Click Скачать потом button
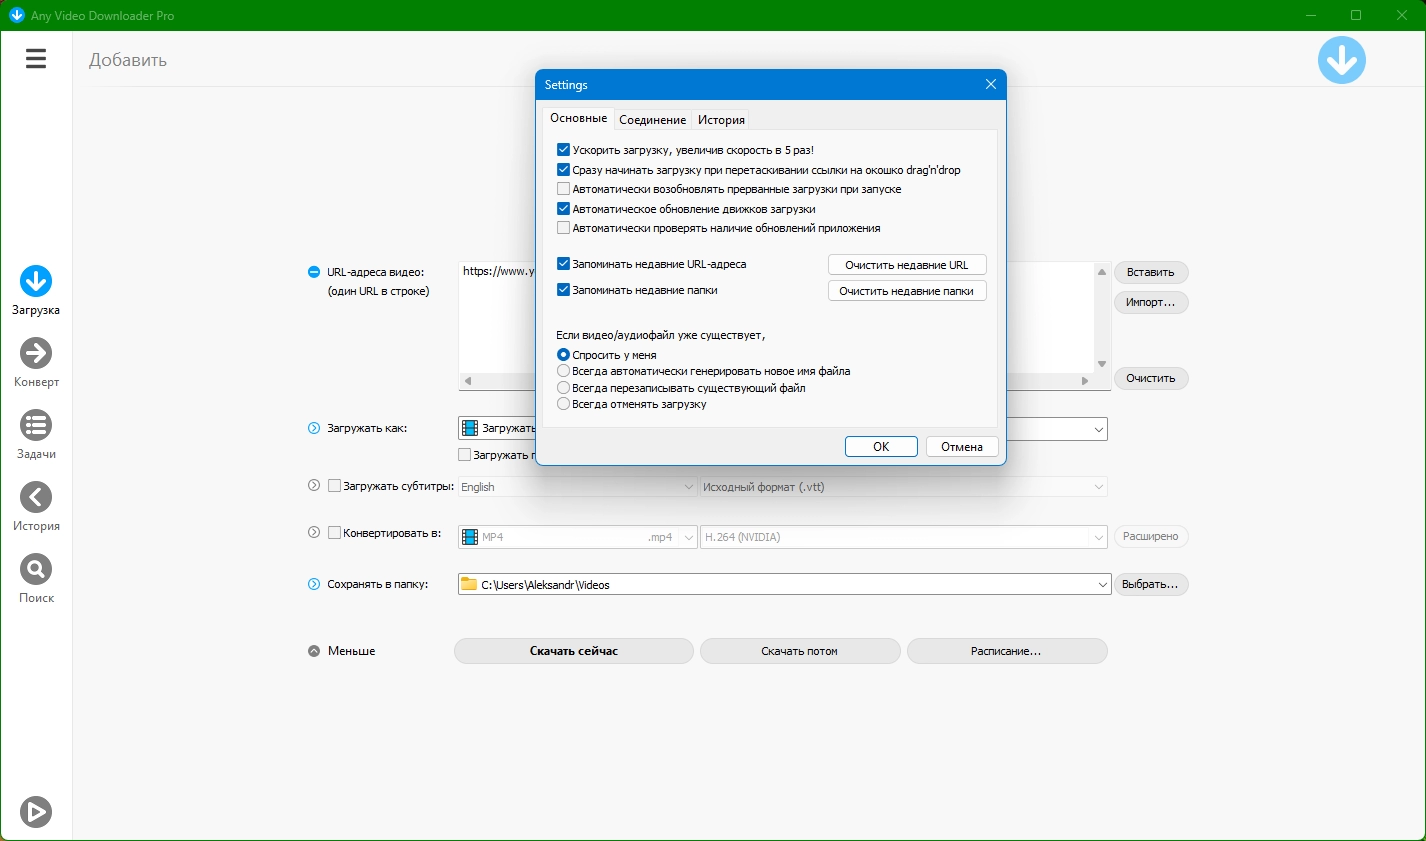This screenshot has height=841, width=1426. 800,651
